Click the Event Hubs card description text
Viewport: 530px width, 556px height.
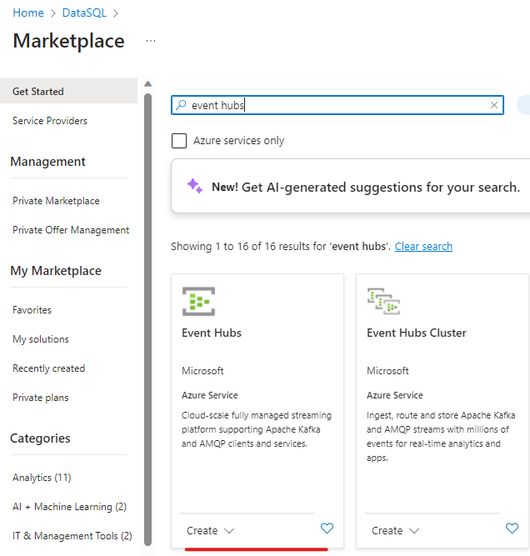click(x=256, y=429)
